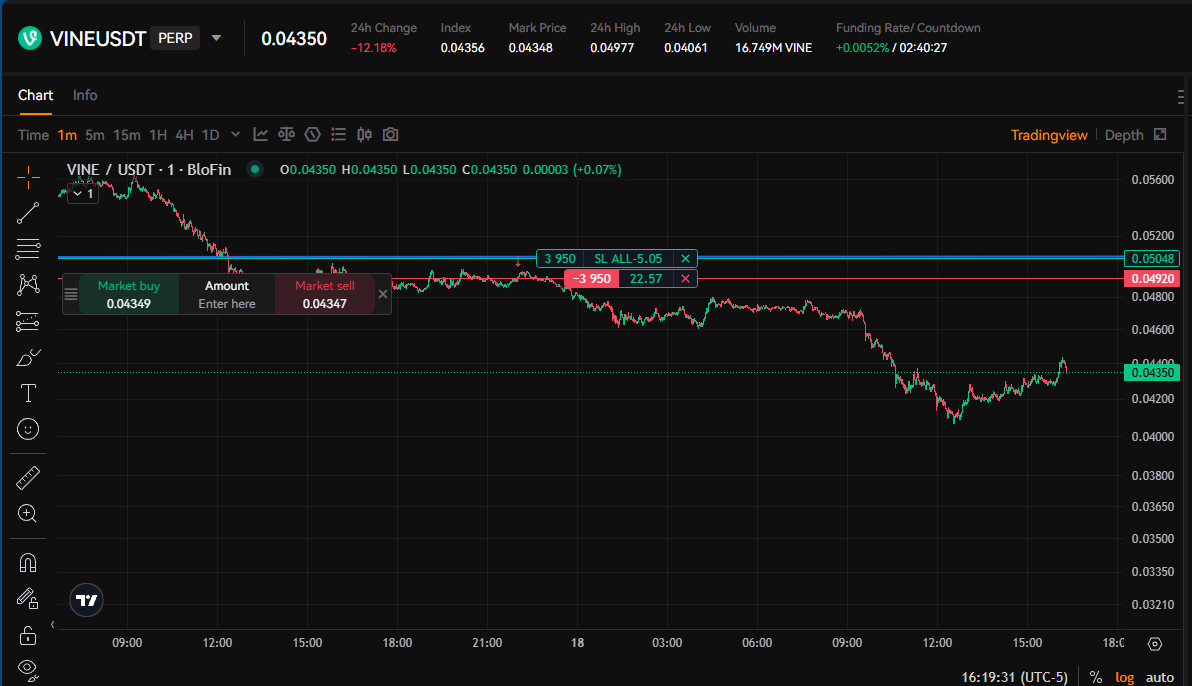Screen dimensions: 1192x686
Task: Toggle stay in drawing mode
Action: coord(28,599)
